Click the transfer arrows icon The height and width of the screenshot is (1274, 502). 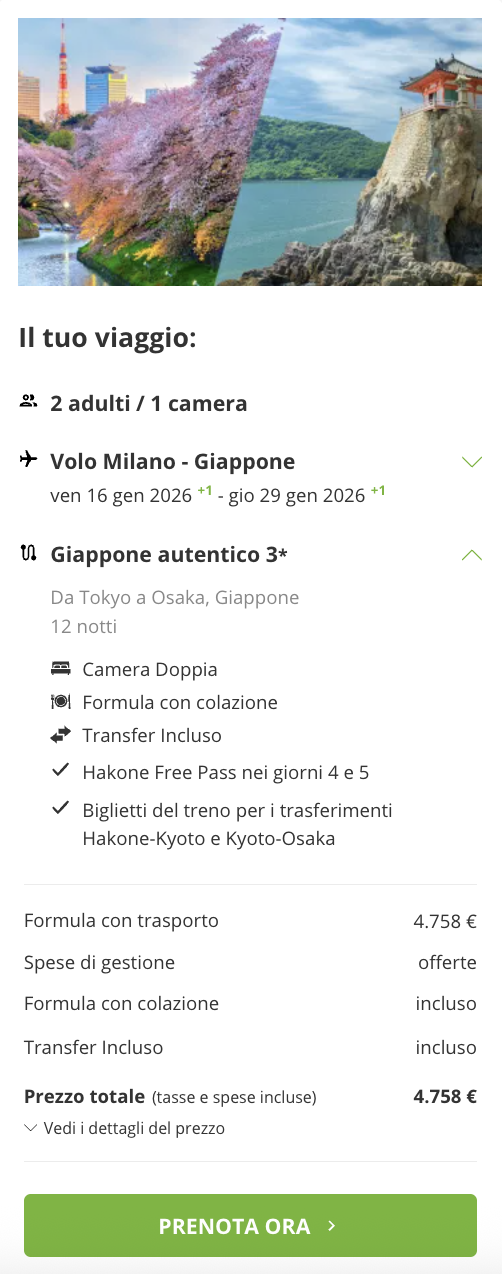(x=61, y=735)
